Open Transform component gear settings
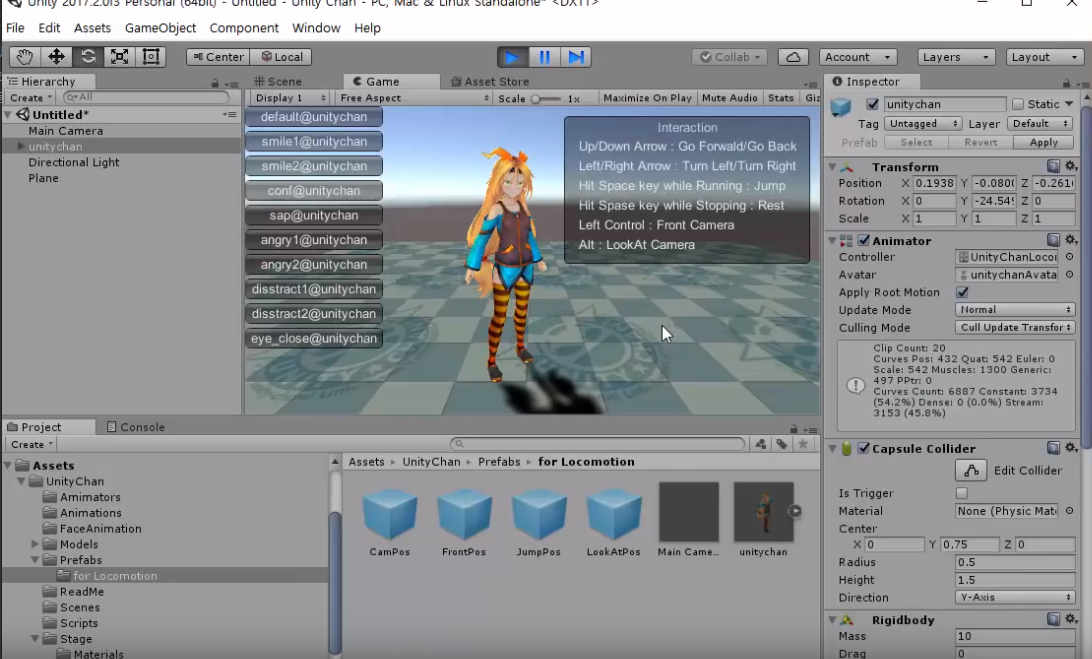The width and height of the screenshot is (1092, 659). [1071, 166]
